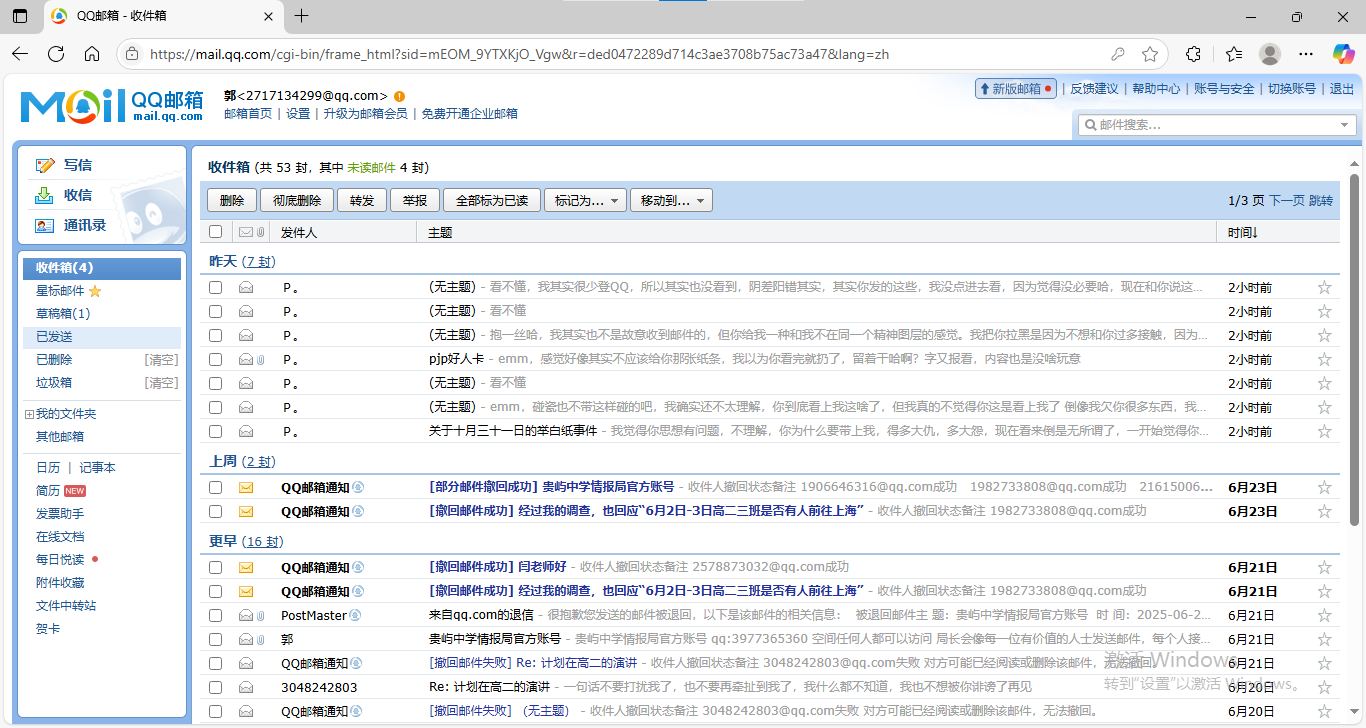Click the 邮件搜索 input field

coord(1215,125)
